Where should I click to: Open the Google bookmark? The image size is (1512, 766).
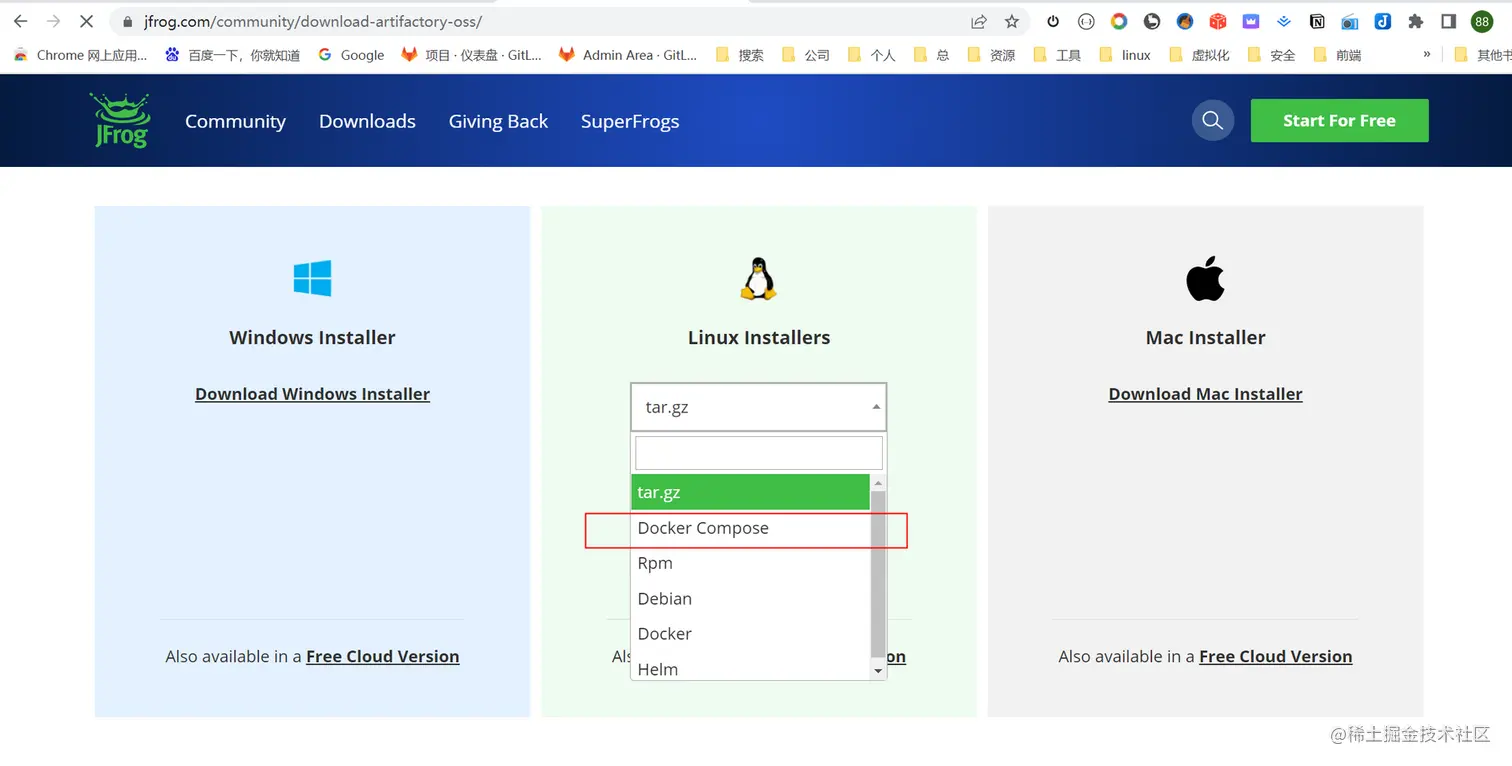[x=351, y=55]
